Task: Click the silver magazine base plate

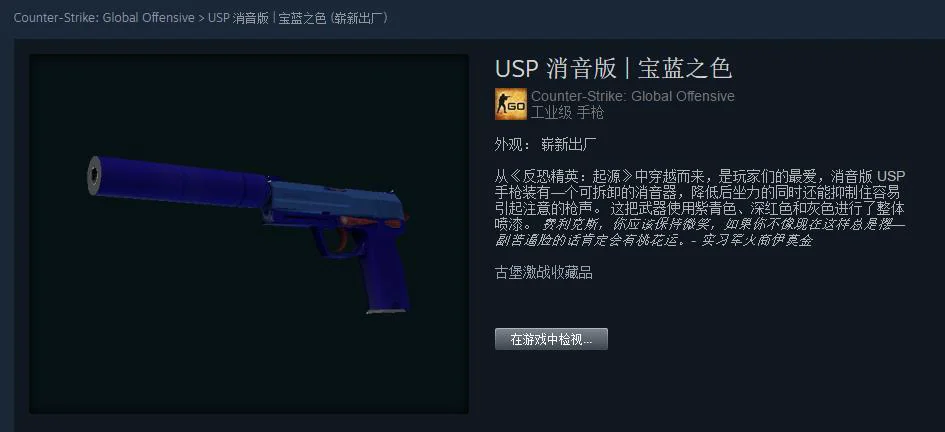Action: (386, 310)
